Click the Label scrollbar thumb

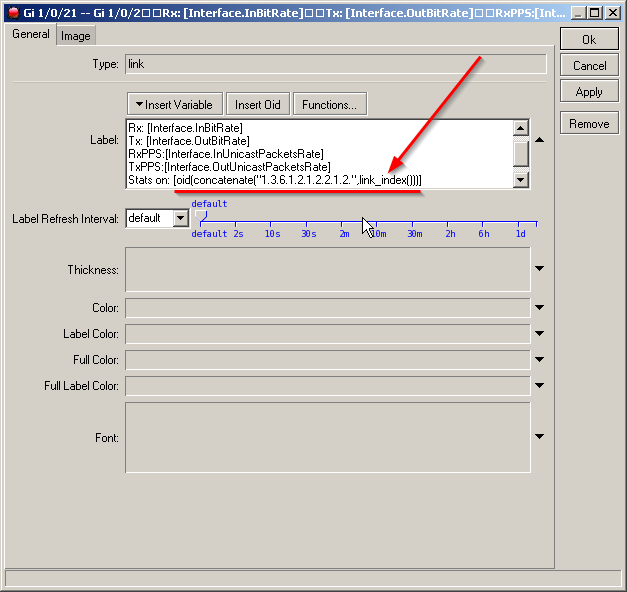pyautogui.click(x=521, y=154)
